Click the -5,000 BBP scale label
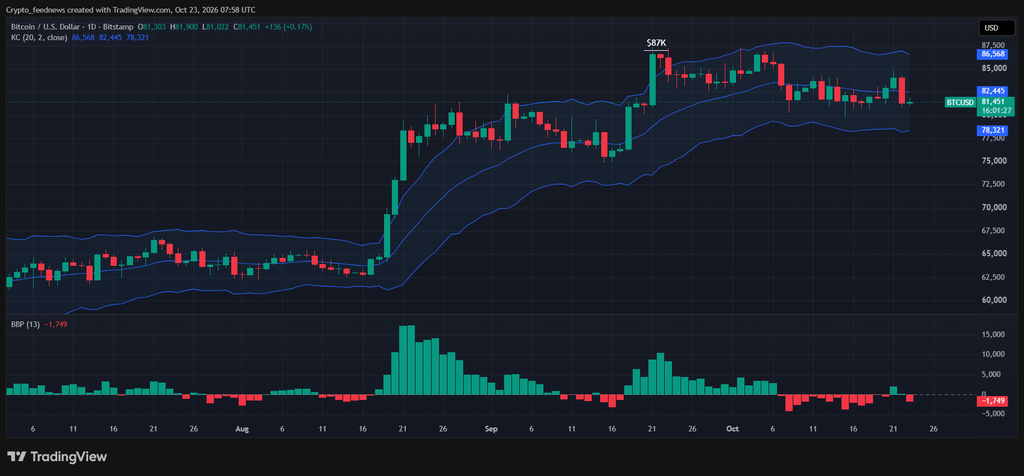Screen dimensions: 1024x476 992,415
